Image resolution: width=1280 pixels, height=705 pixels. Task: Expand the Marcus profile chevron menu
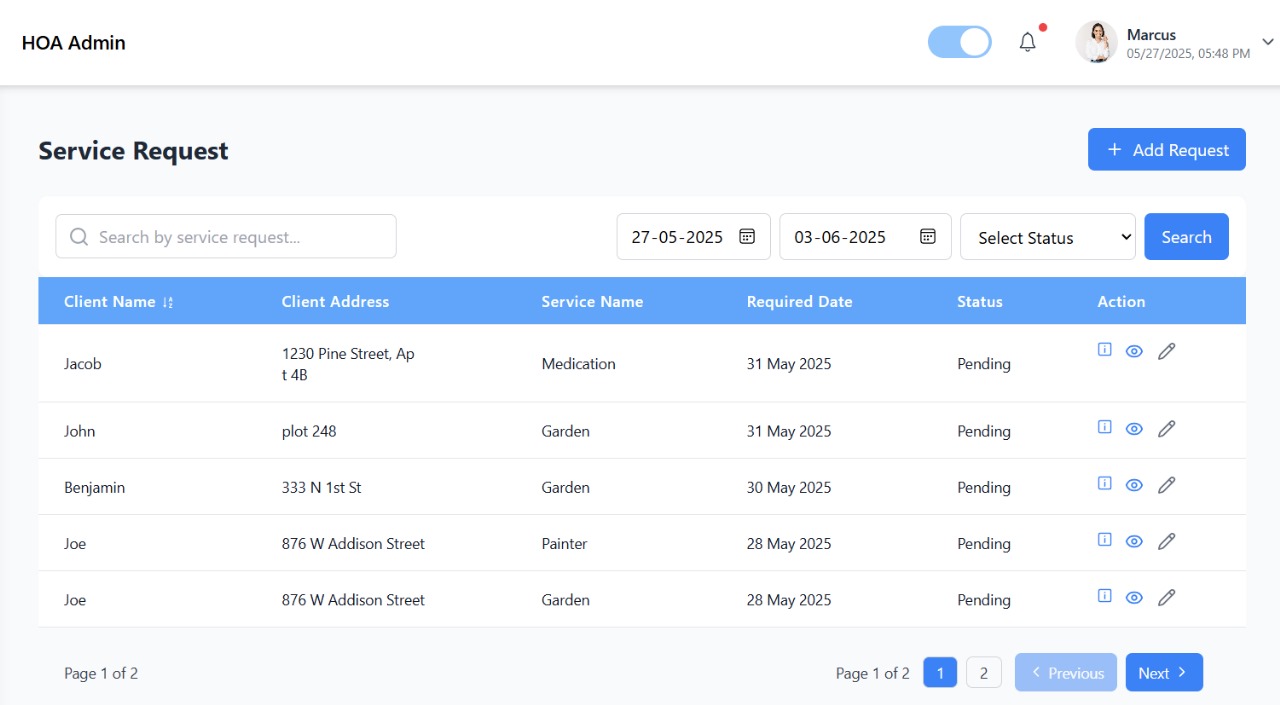(1266, 42)
